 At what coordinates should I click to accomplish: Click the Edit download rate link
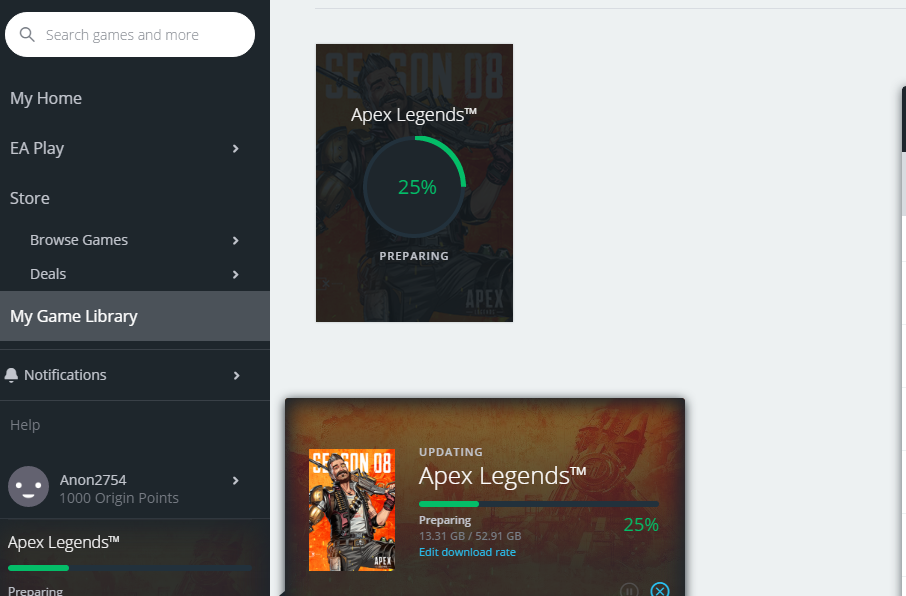point(467,552)
